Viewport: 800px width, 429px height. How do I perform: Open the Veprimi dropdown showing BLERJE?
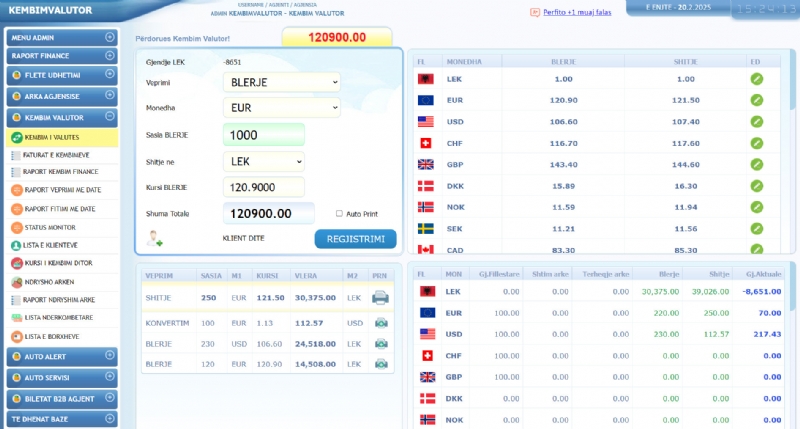point(282,82)
